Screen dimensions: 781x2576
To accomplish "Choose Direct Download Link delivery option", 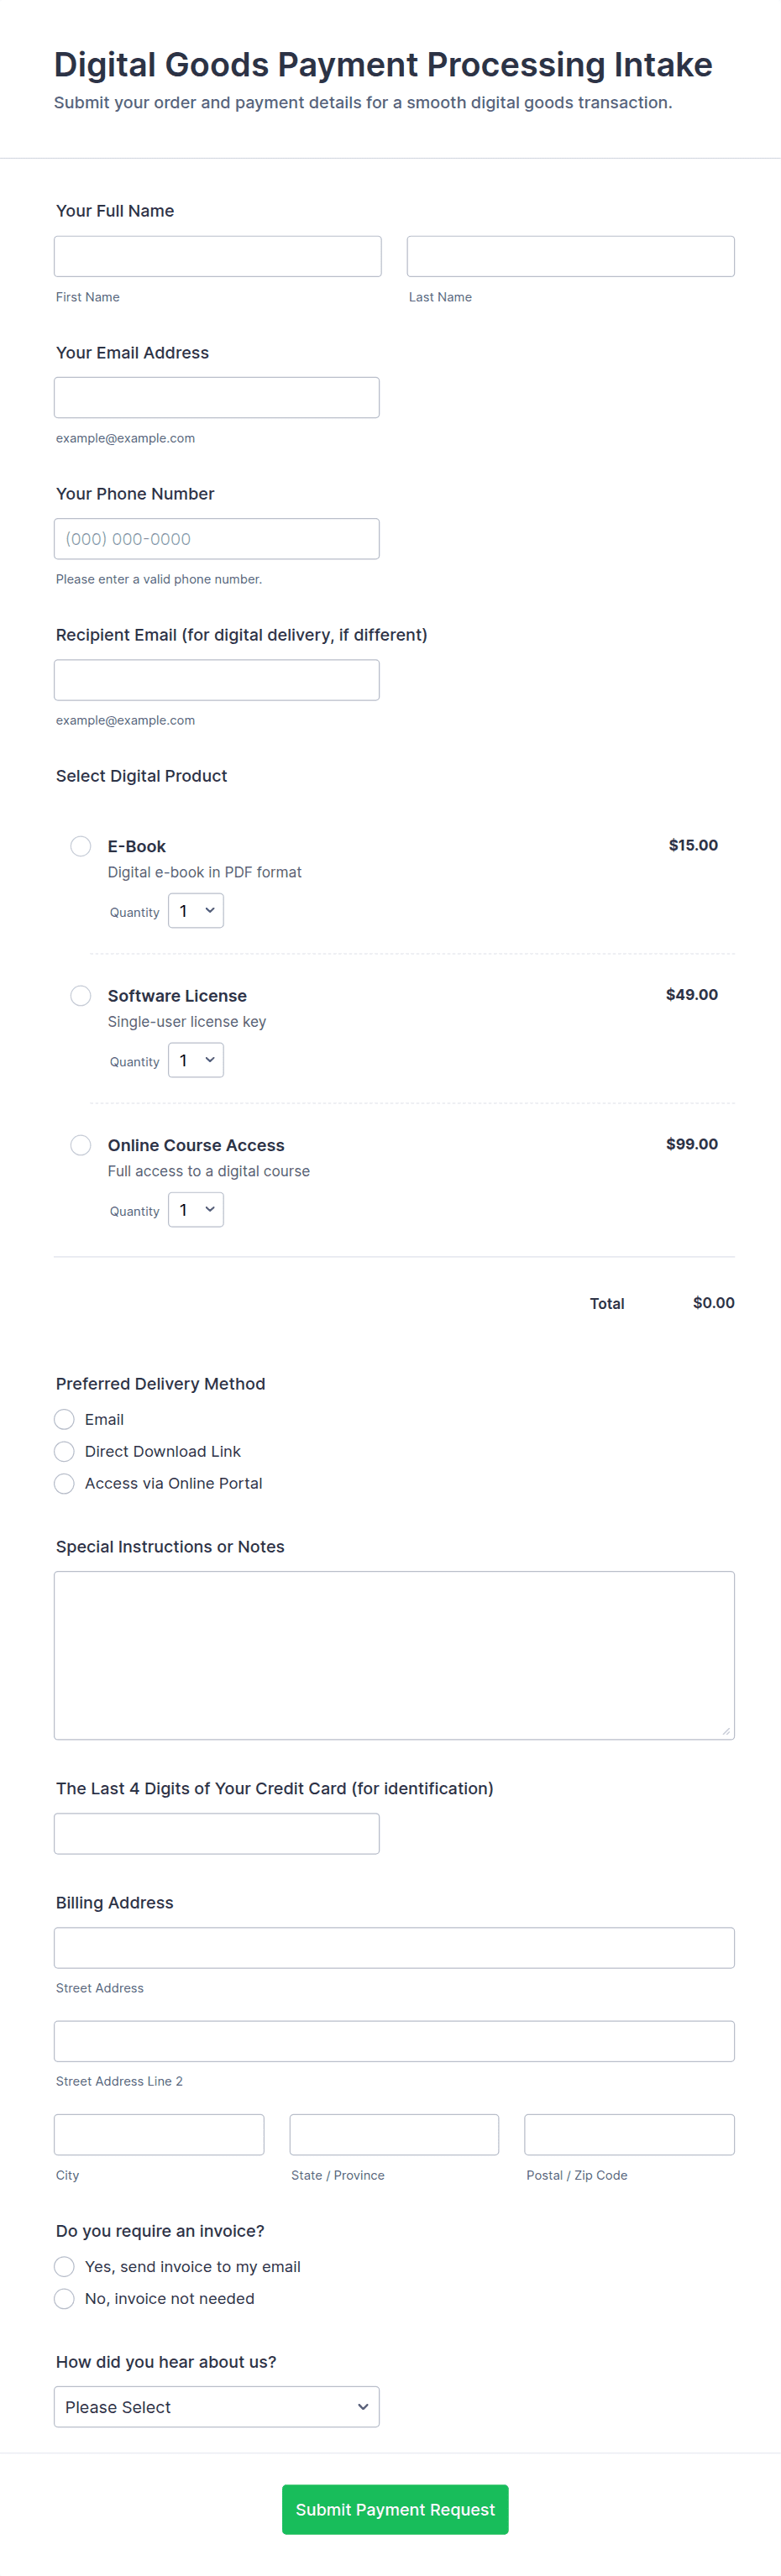I will (x=65, y=1451).
